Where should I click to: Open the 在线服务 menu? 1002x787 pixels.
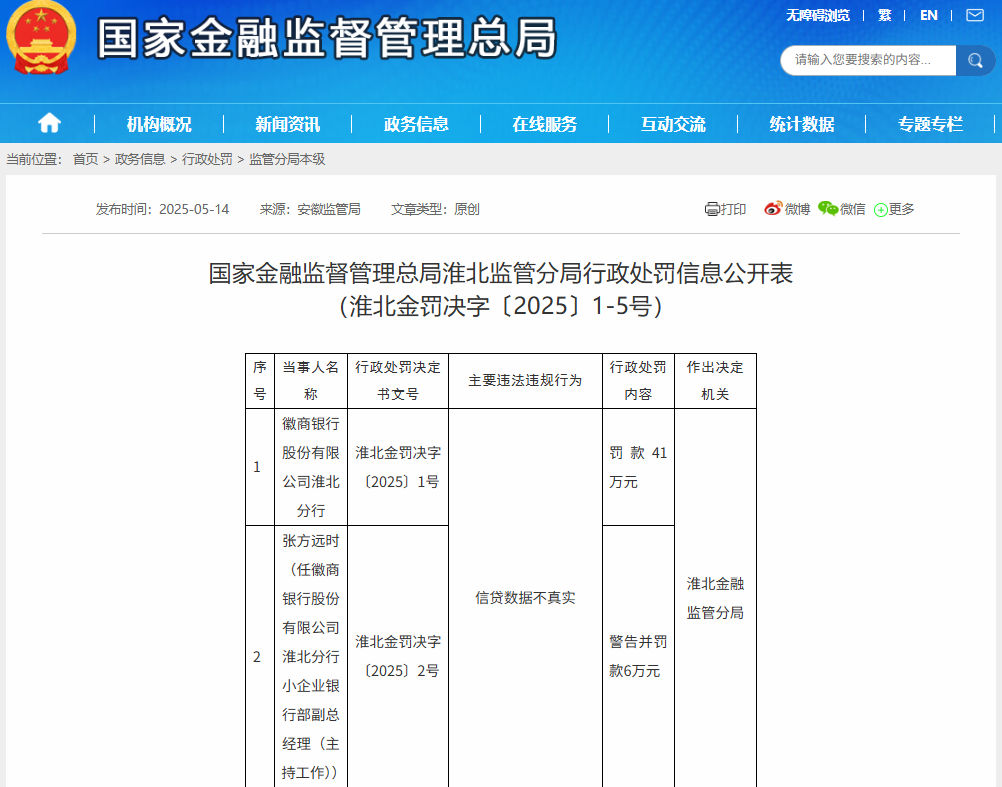(545, 124)
